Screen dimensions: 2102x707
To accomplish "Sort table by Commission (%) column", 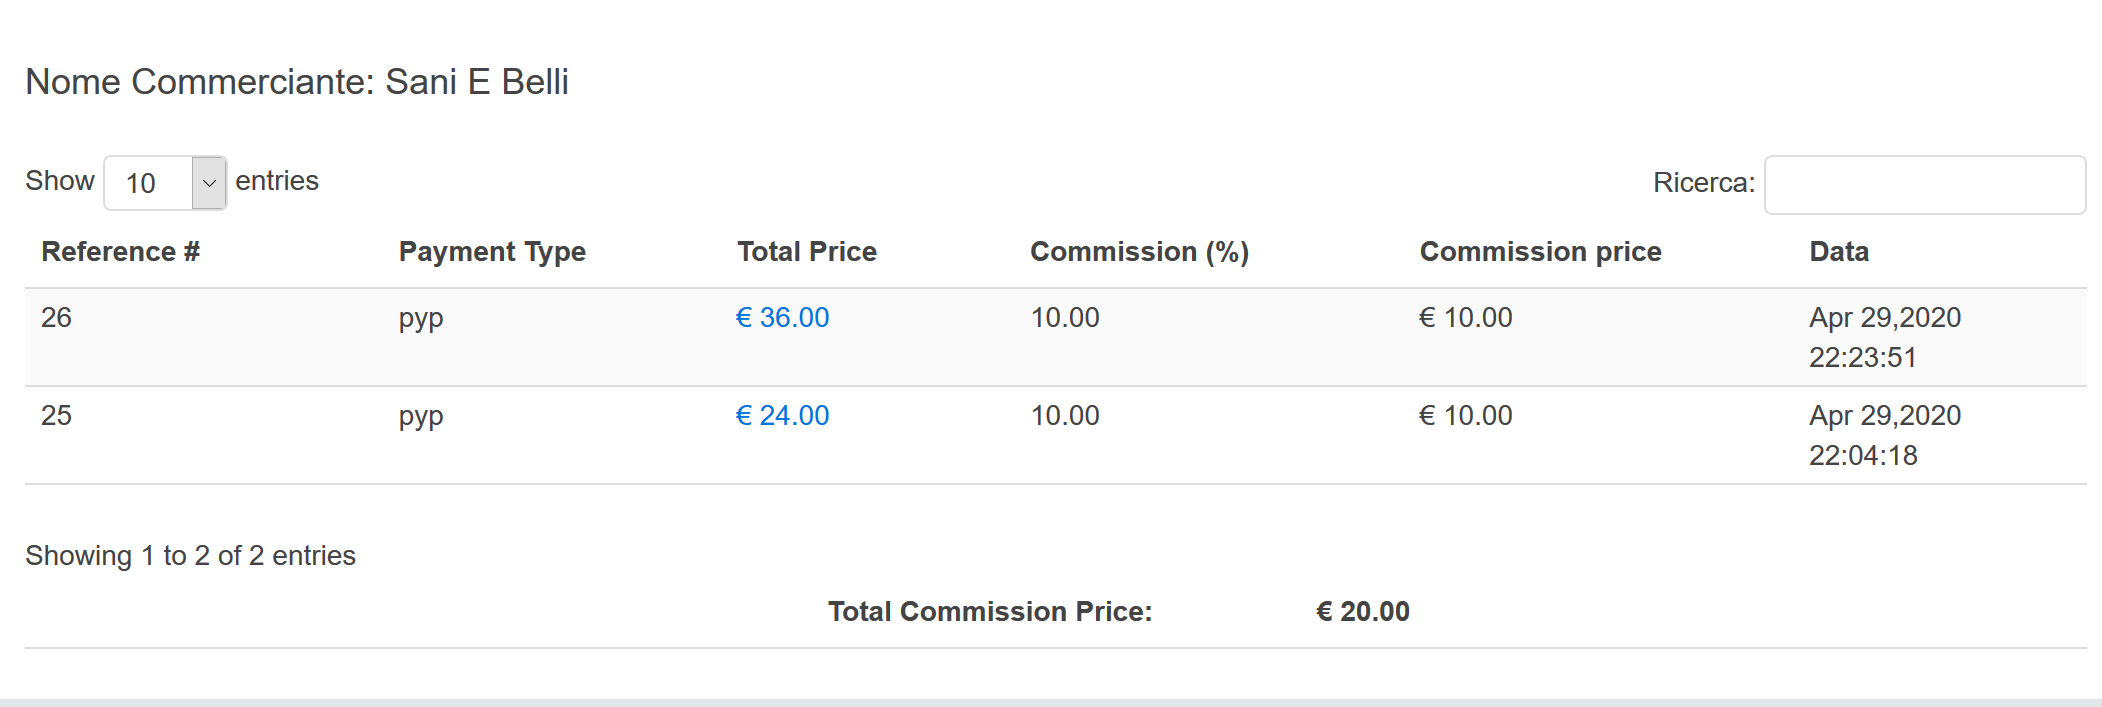I will 1139,252.
